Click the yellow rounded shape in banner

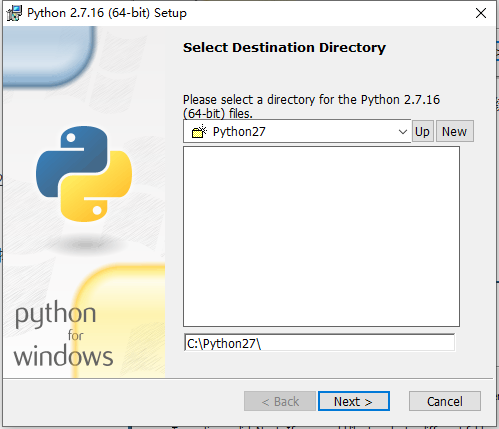pyautogui.click(x=119, y=321)
